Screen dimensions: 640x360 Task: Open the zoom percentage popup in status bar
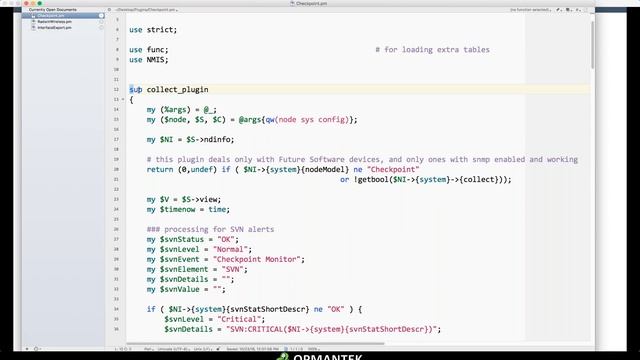point(313,349)
